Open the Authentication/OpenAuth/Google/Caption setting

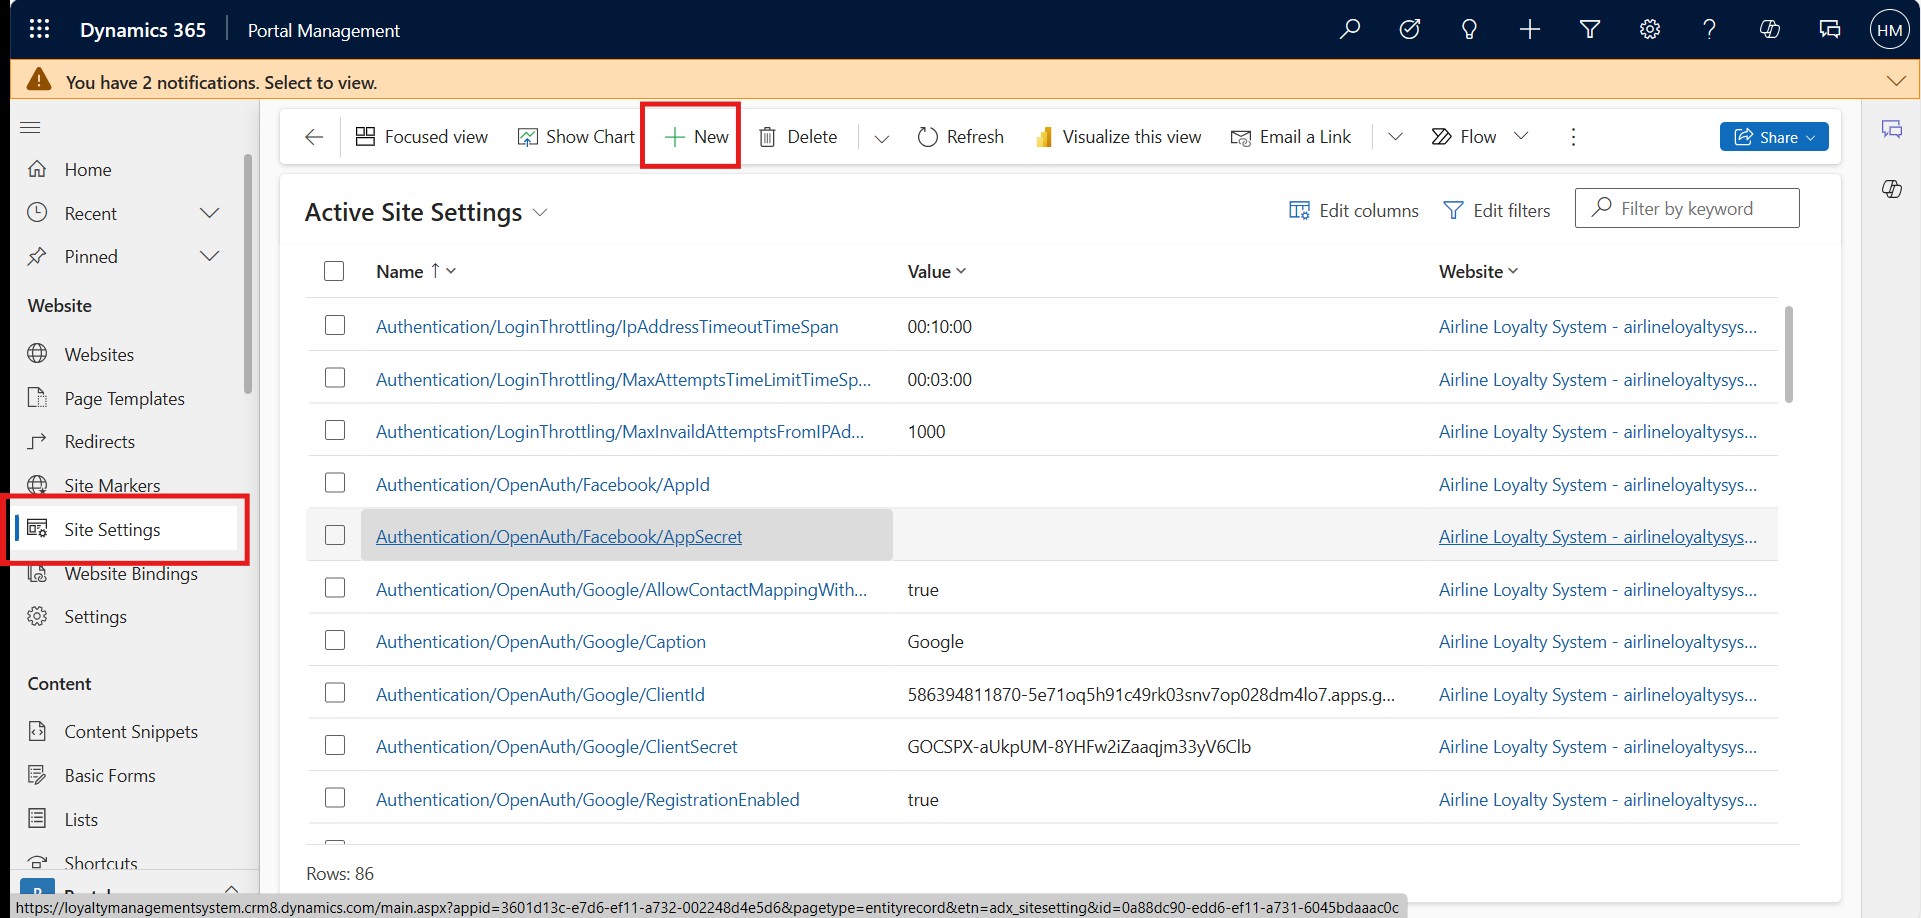point(540,641)
